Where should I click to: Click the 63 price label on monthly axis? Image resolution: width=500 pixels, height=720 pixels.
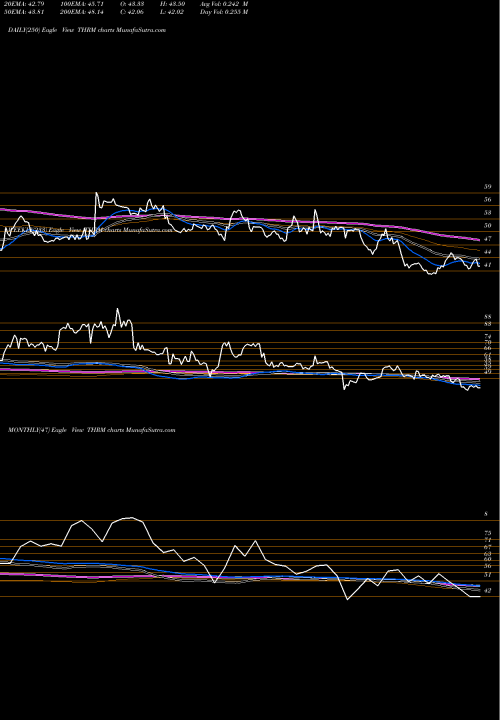click(488, 553)
